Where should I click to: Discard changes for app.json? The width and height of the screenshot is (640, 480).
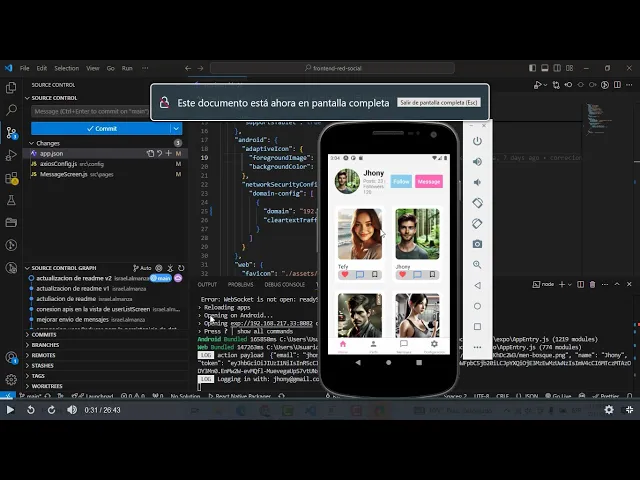[x=160, y=153]
